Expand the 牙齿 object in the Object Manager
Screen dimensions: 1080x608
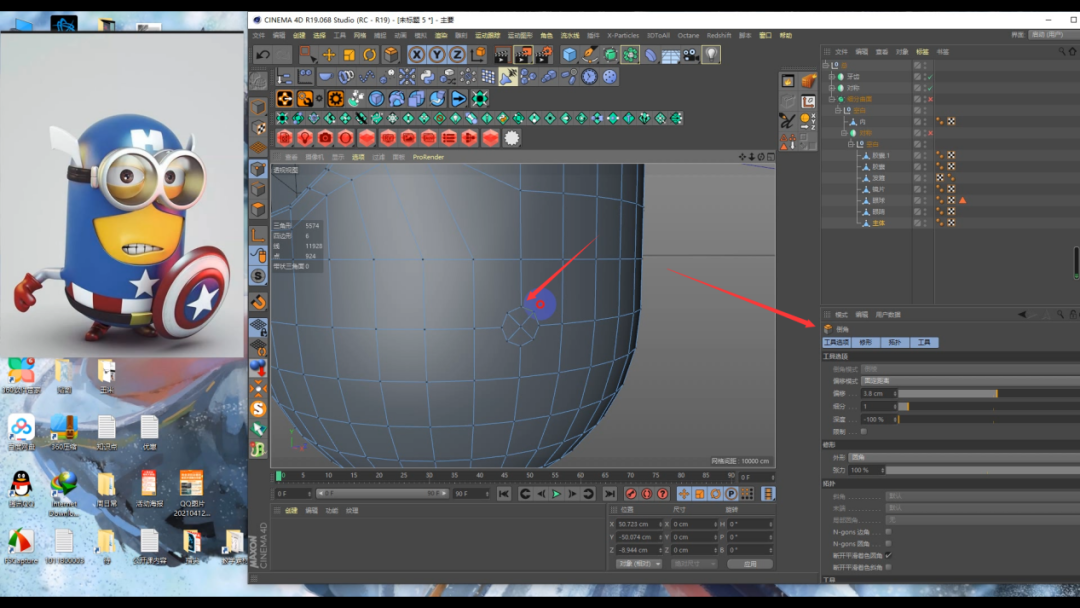click(832, 76)
